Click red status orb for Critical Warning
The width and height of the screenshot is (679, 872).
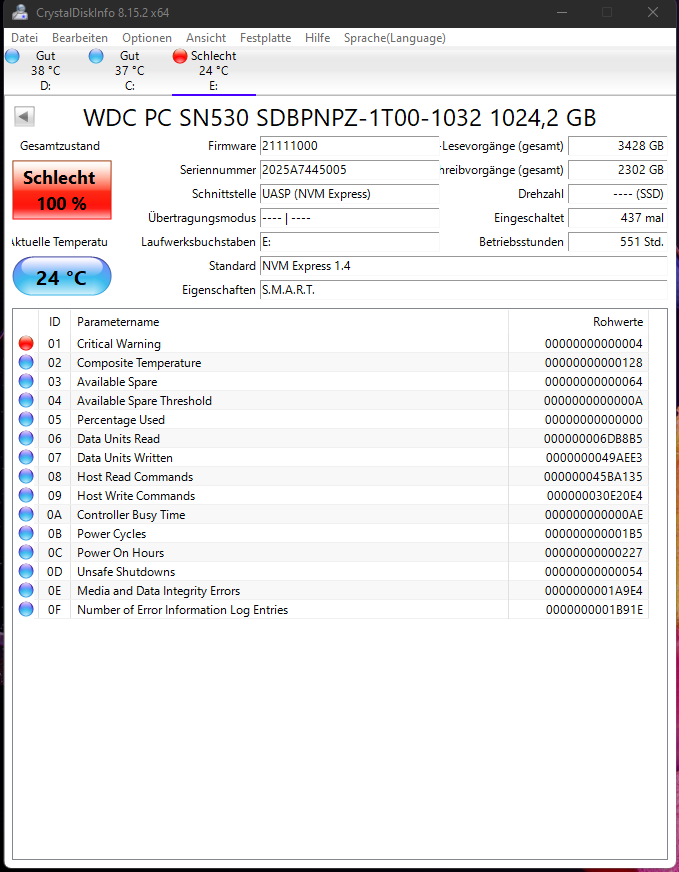pyautogui.click(x=26, y=344)
